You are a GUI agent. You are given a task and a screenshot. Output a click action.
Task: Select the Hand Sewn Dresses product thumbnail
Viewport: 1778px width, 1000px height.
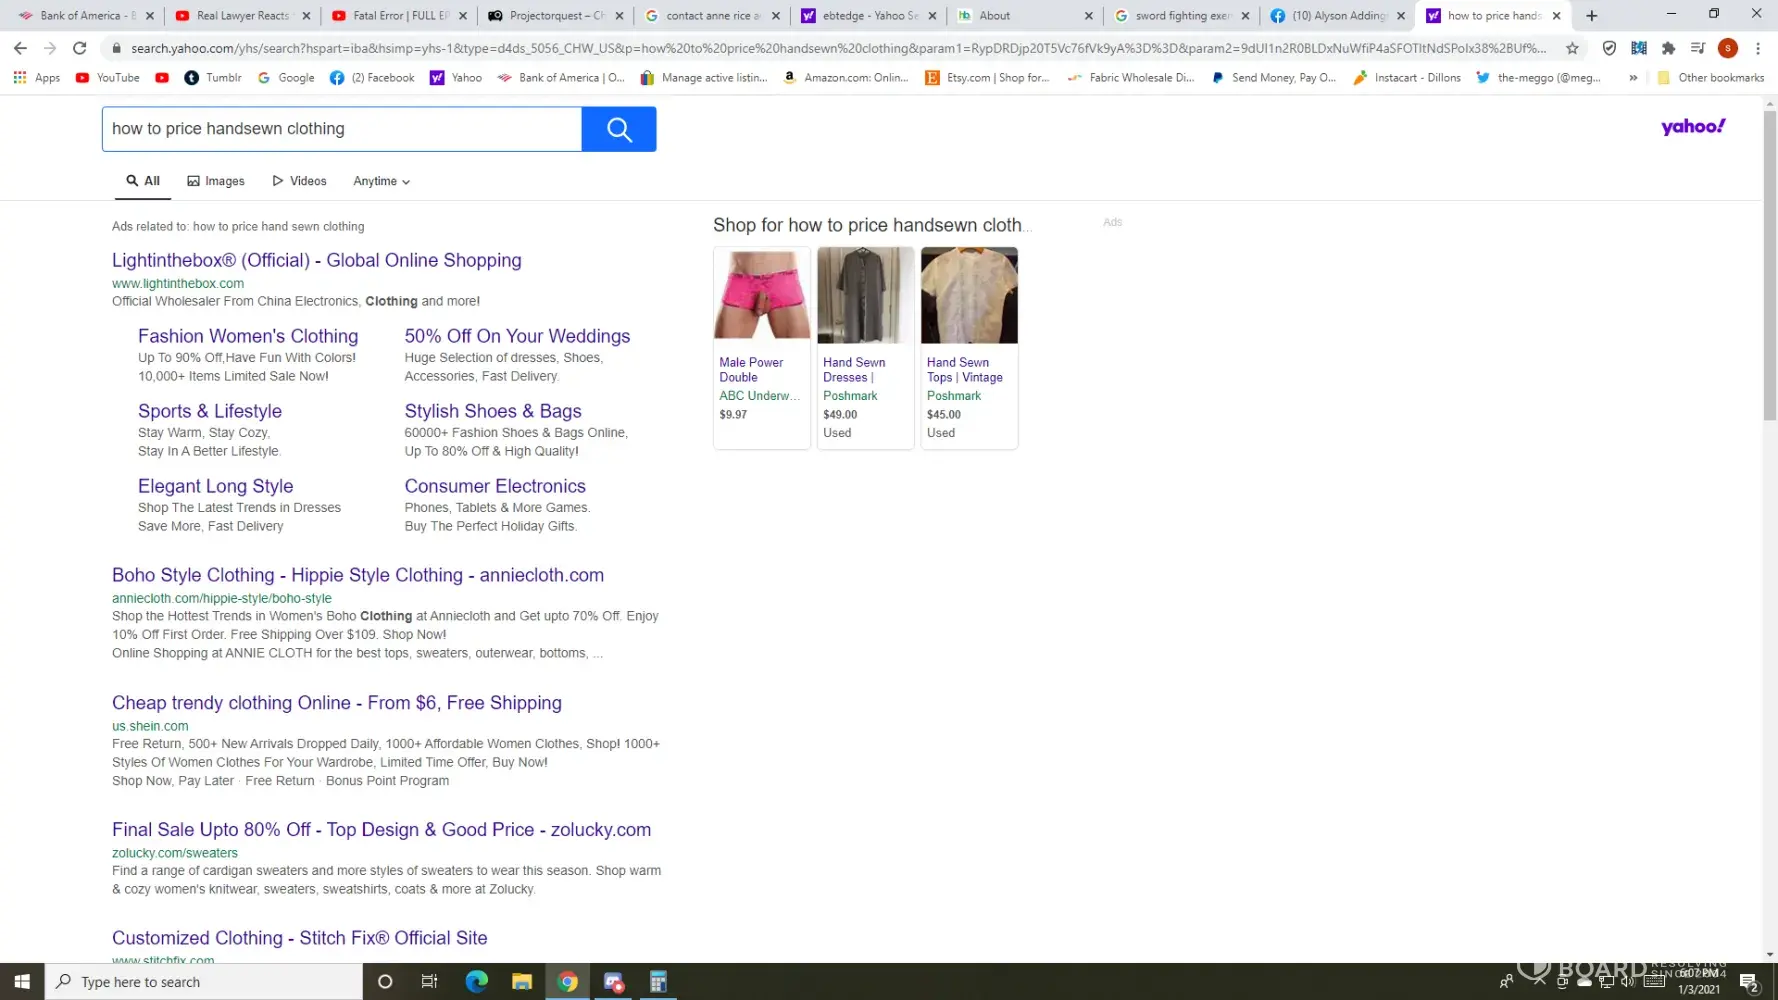tap(865, 296)
